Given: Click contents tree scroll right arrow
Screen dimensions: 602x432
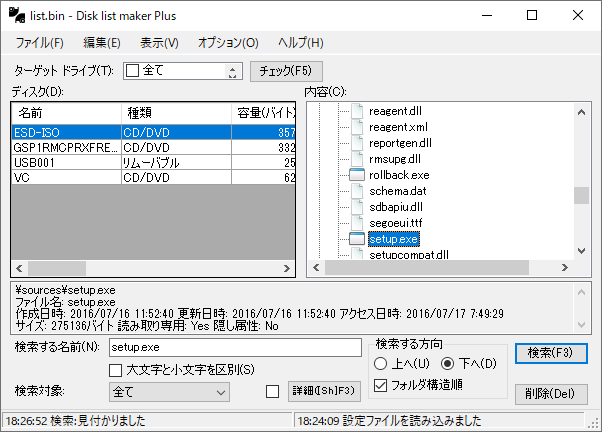Looking at the screenshot, I should [x=565, y=268].
